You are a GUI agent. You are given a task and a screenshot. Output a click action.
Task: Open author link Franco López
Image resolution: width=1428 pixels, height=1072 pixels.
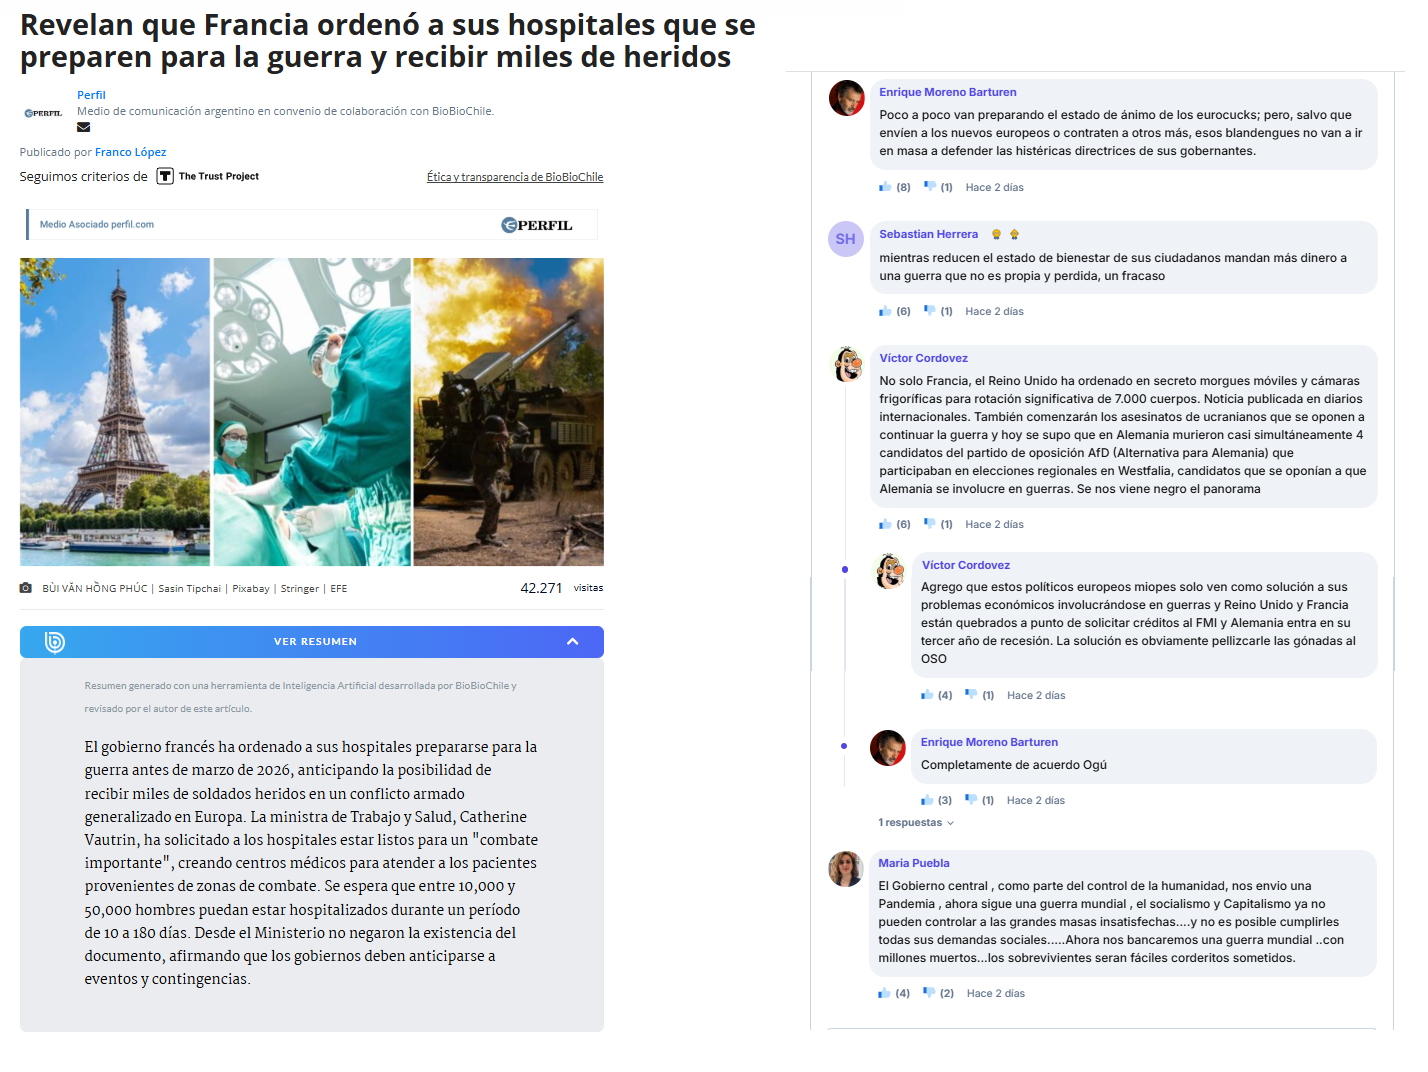pyautogui.click(x=131, y=152)
